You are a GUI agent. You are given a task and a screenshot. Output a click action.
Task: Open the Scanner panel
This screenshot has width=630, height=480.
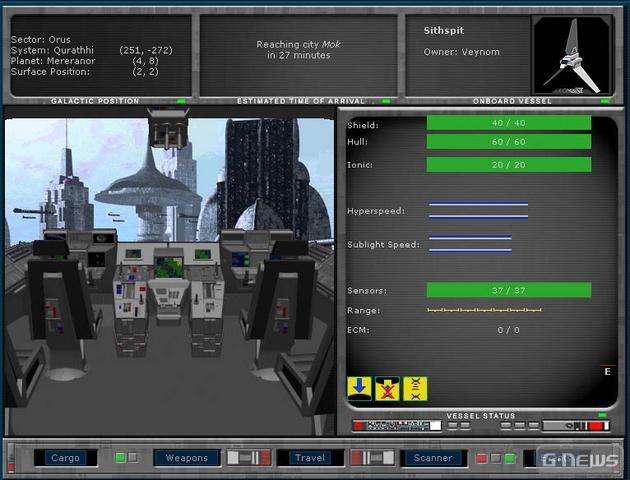pos(433,458)
